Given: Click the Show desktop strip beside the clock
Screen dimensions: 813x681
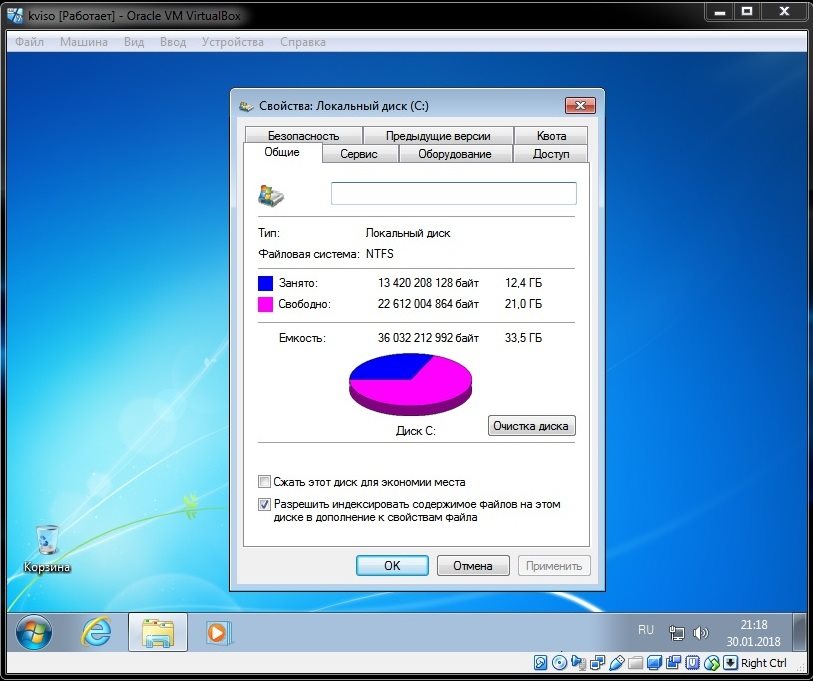Looking at the screenshot, I should 798,632.
